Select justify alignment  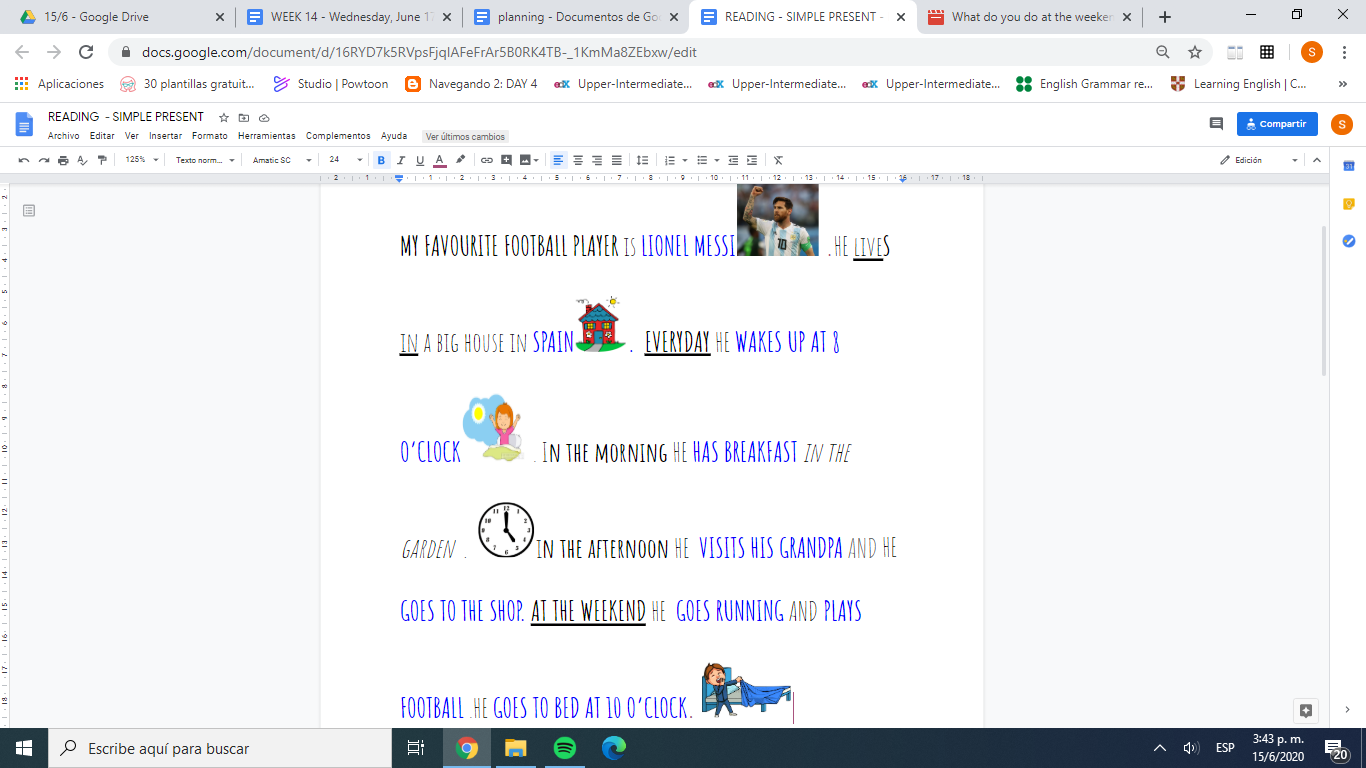click(x=616, y=160)
